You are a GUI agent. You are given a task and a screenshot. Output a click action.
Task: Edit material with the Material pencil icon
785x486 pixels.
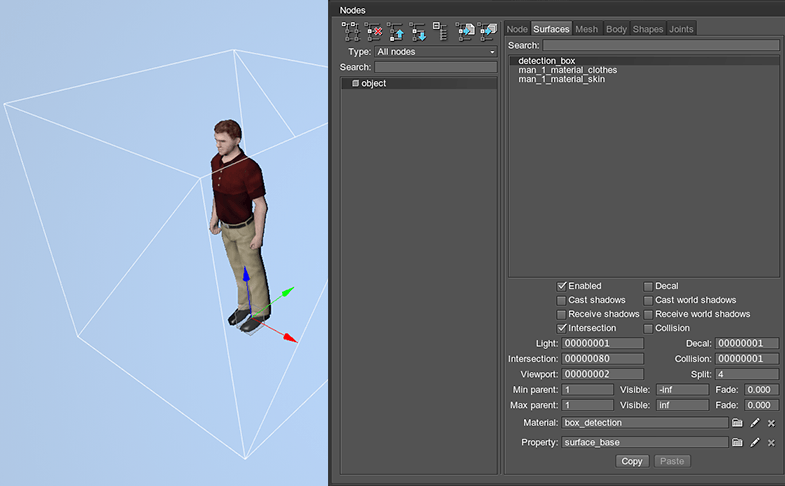(x=755, y=423)
